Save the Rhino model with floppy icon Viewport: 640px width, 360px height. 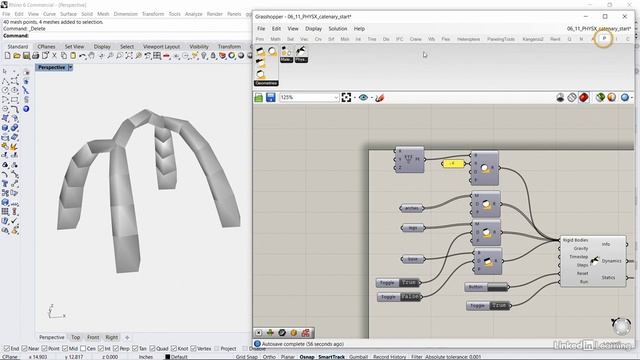click(x=26, y=56)
